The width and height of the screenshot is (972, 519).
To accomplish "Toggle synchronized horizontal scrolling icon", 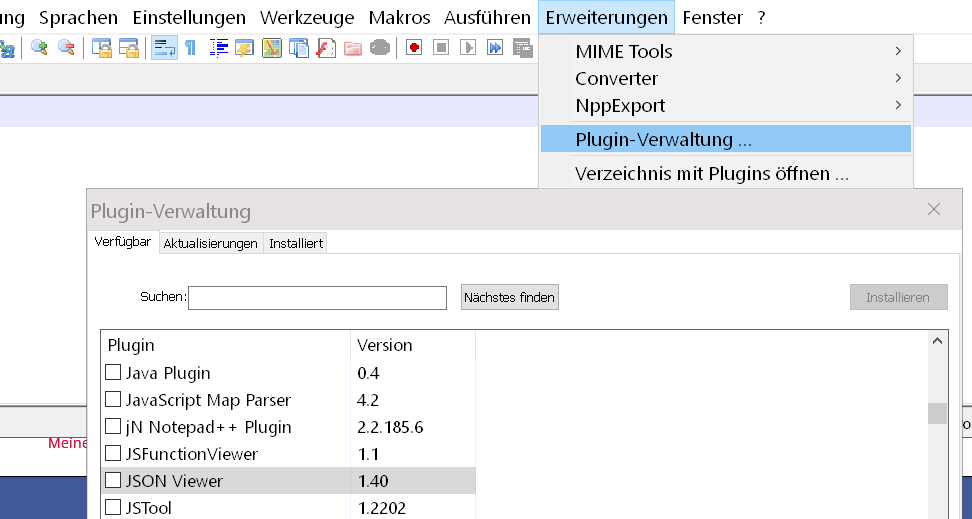I will click(x=129, y=48).
